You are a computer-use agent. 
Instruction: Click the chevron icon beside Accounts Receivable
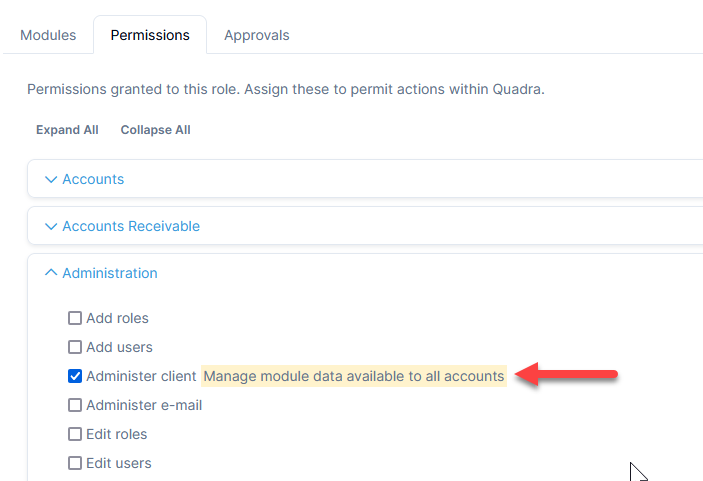(51, 227)
